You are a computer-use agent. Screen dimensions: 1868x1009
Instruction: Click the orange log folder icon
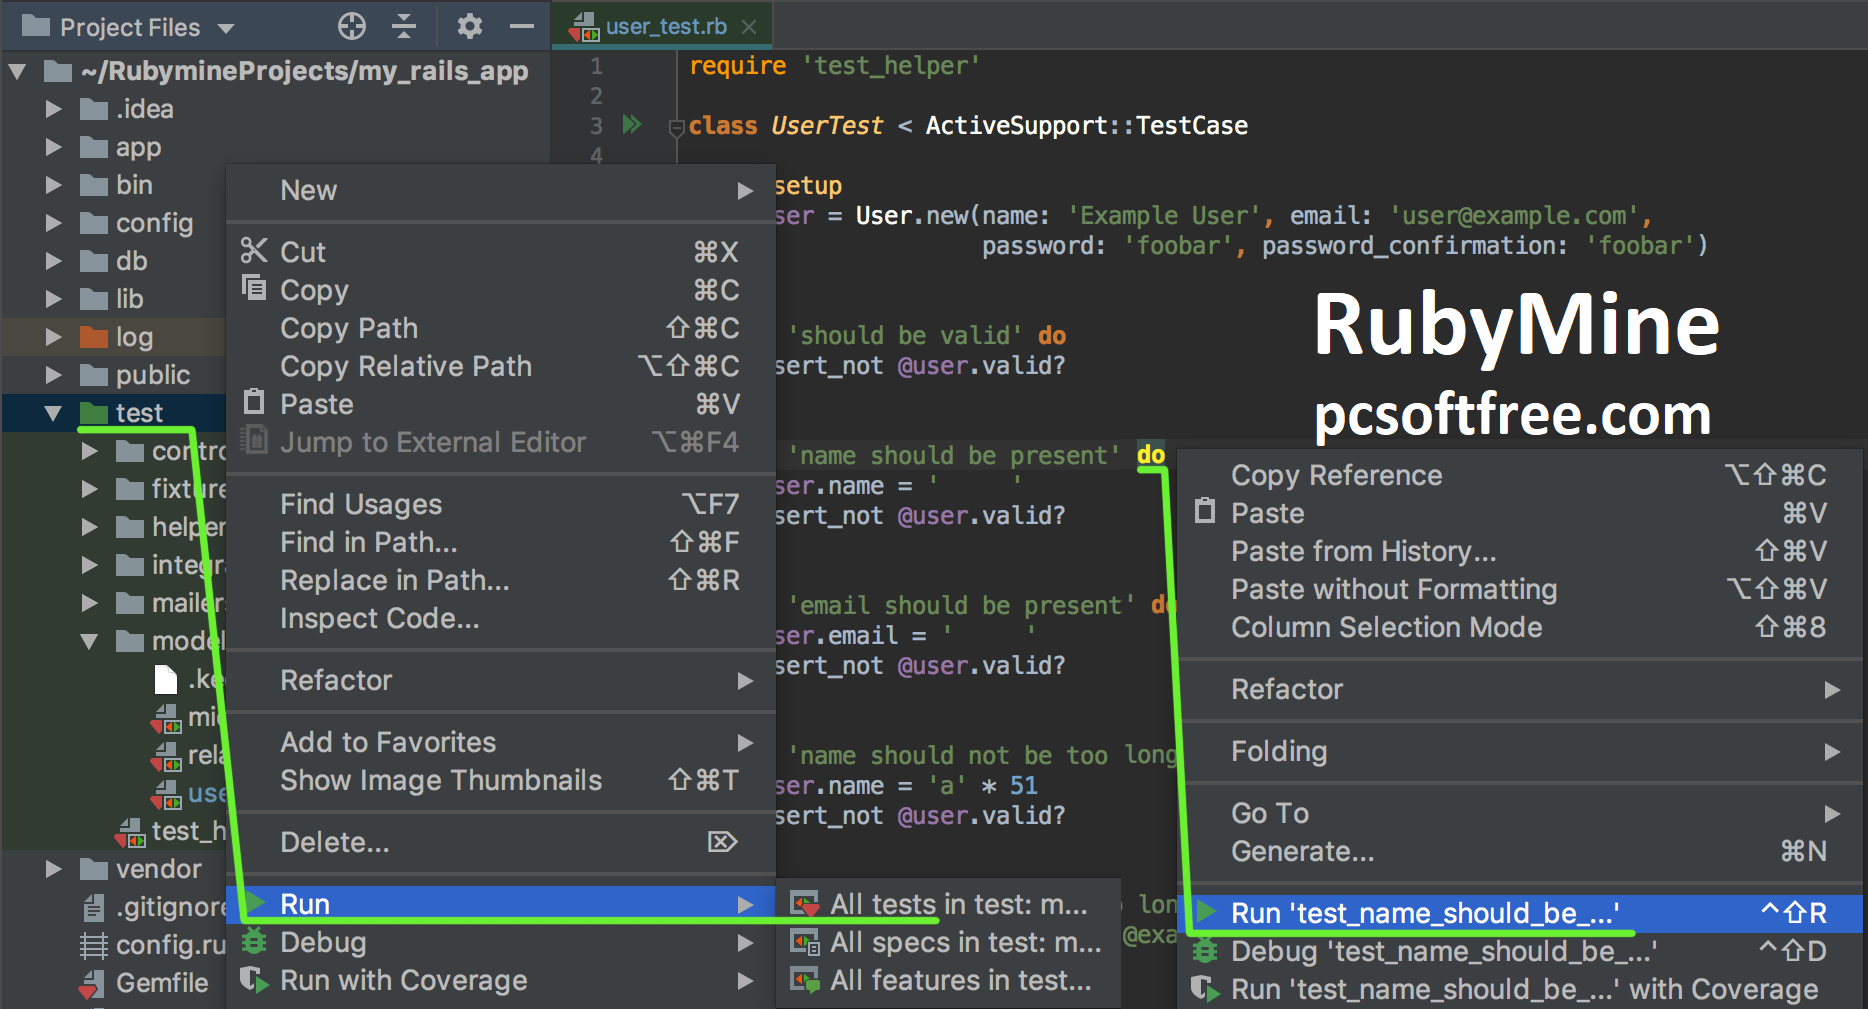pos(94,336)
